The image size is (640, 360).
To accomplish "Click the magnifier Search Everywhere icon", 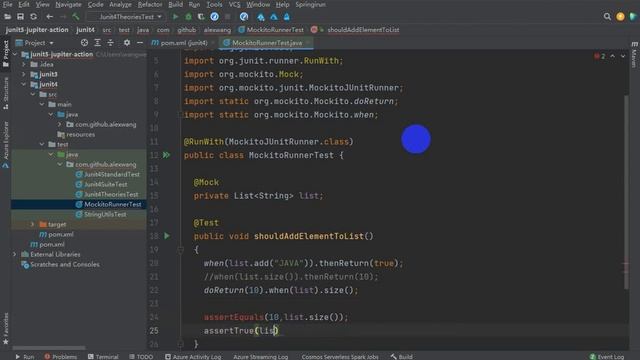I will 607,17.
